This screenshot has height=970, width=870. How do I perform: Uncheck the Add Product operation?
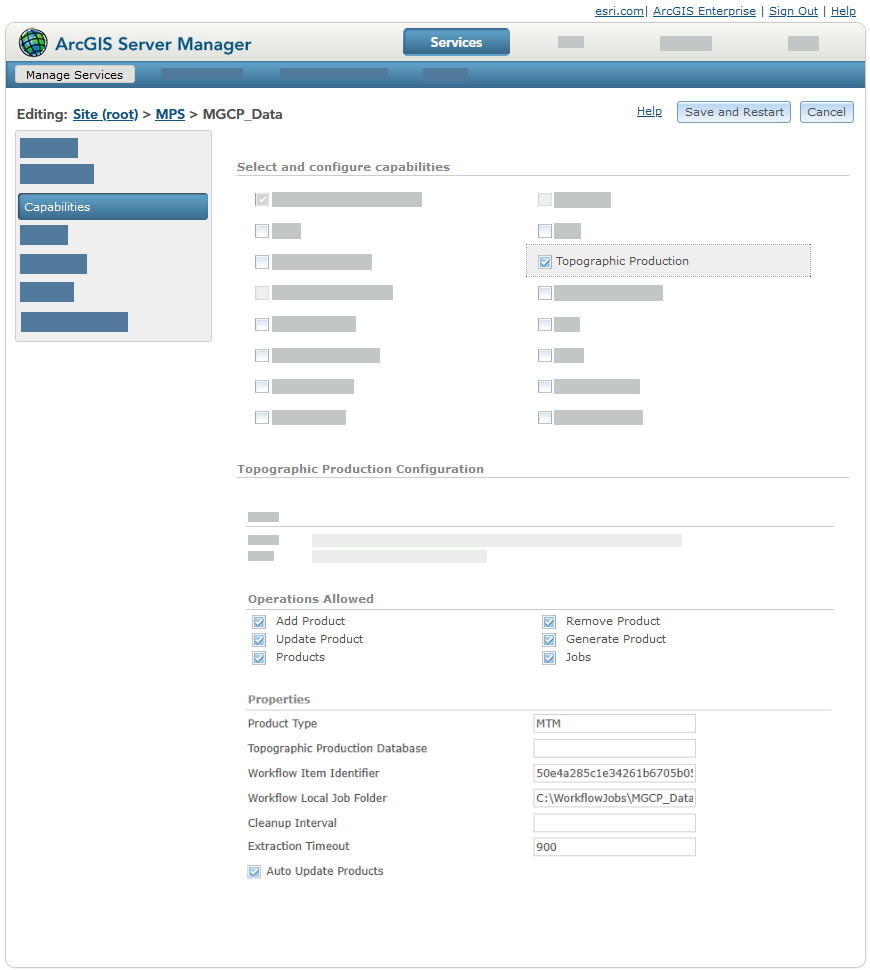[x=260, y=621]
